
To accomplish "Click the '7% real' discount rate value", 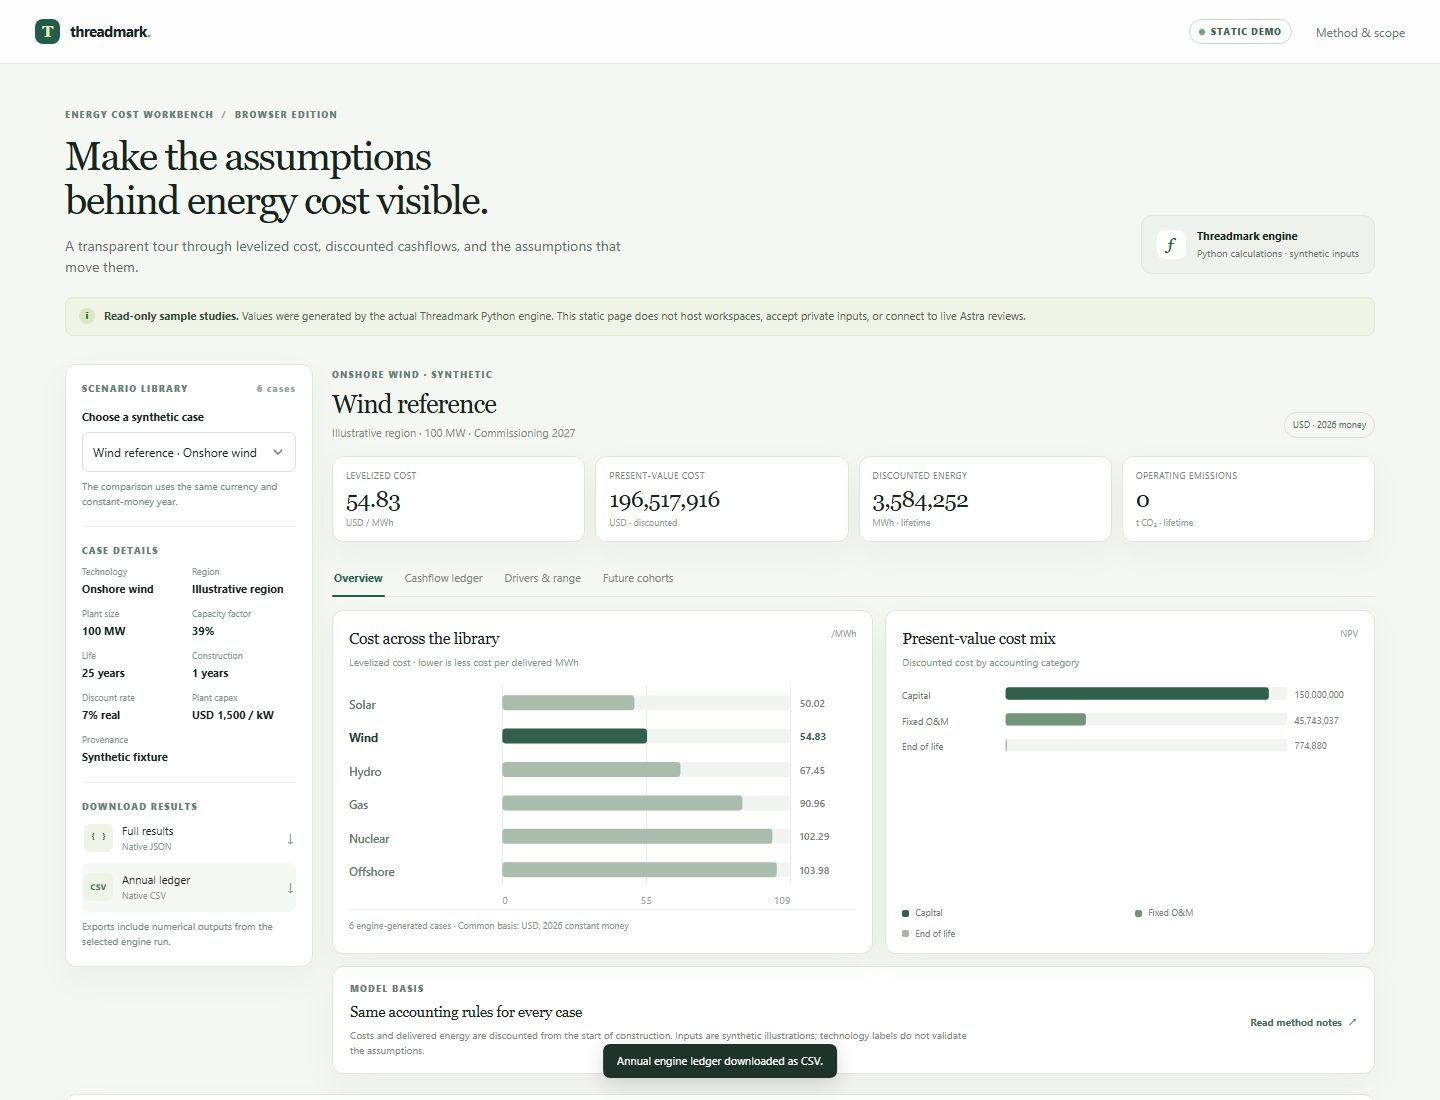I will click(101, 715).
